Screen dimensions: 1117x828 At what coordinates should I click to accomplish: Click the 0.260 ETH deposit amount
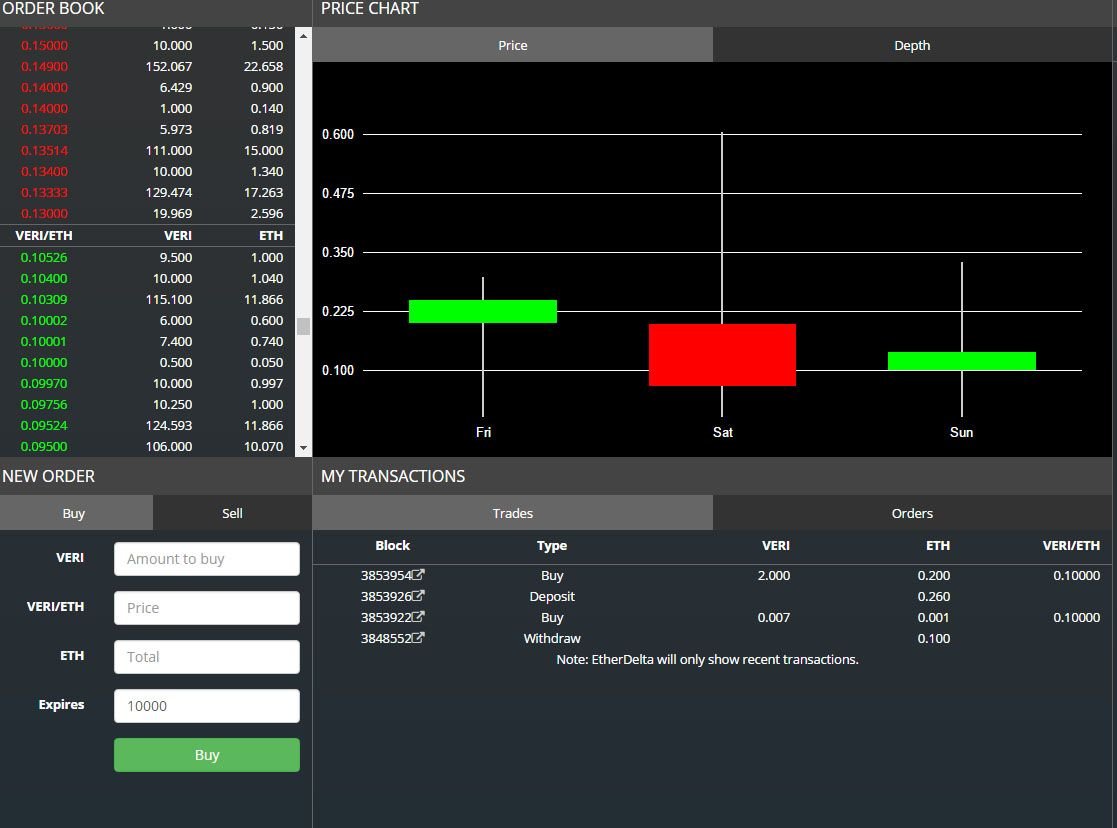pos(934,596)
